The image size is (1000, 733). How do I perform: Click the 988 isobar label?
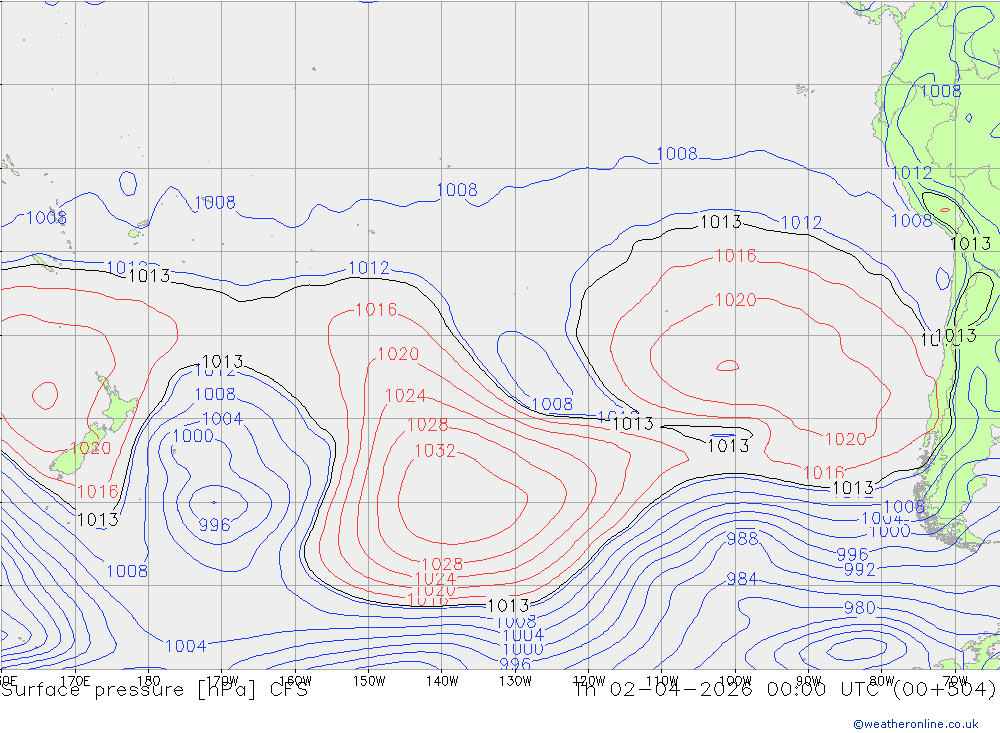pos(742,538)
